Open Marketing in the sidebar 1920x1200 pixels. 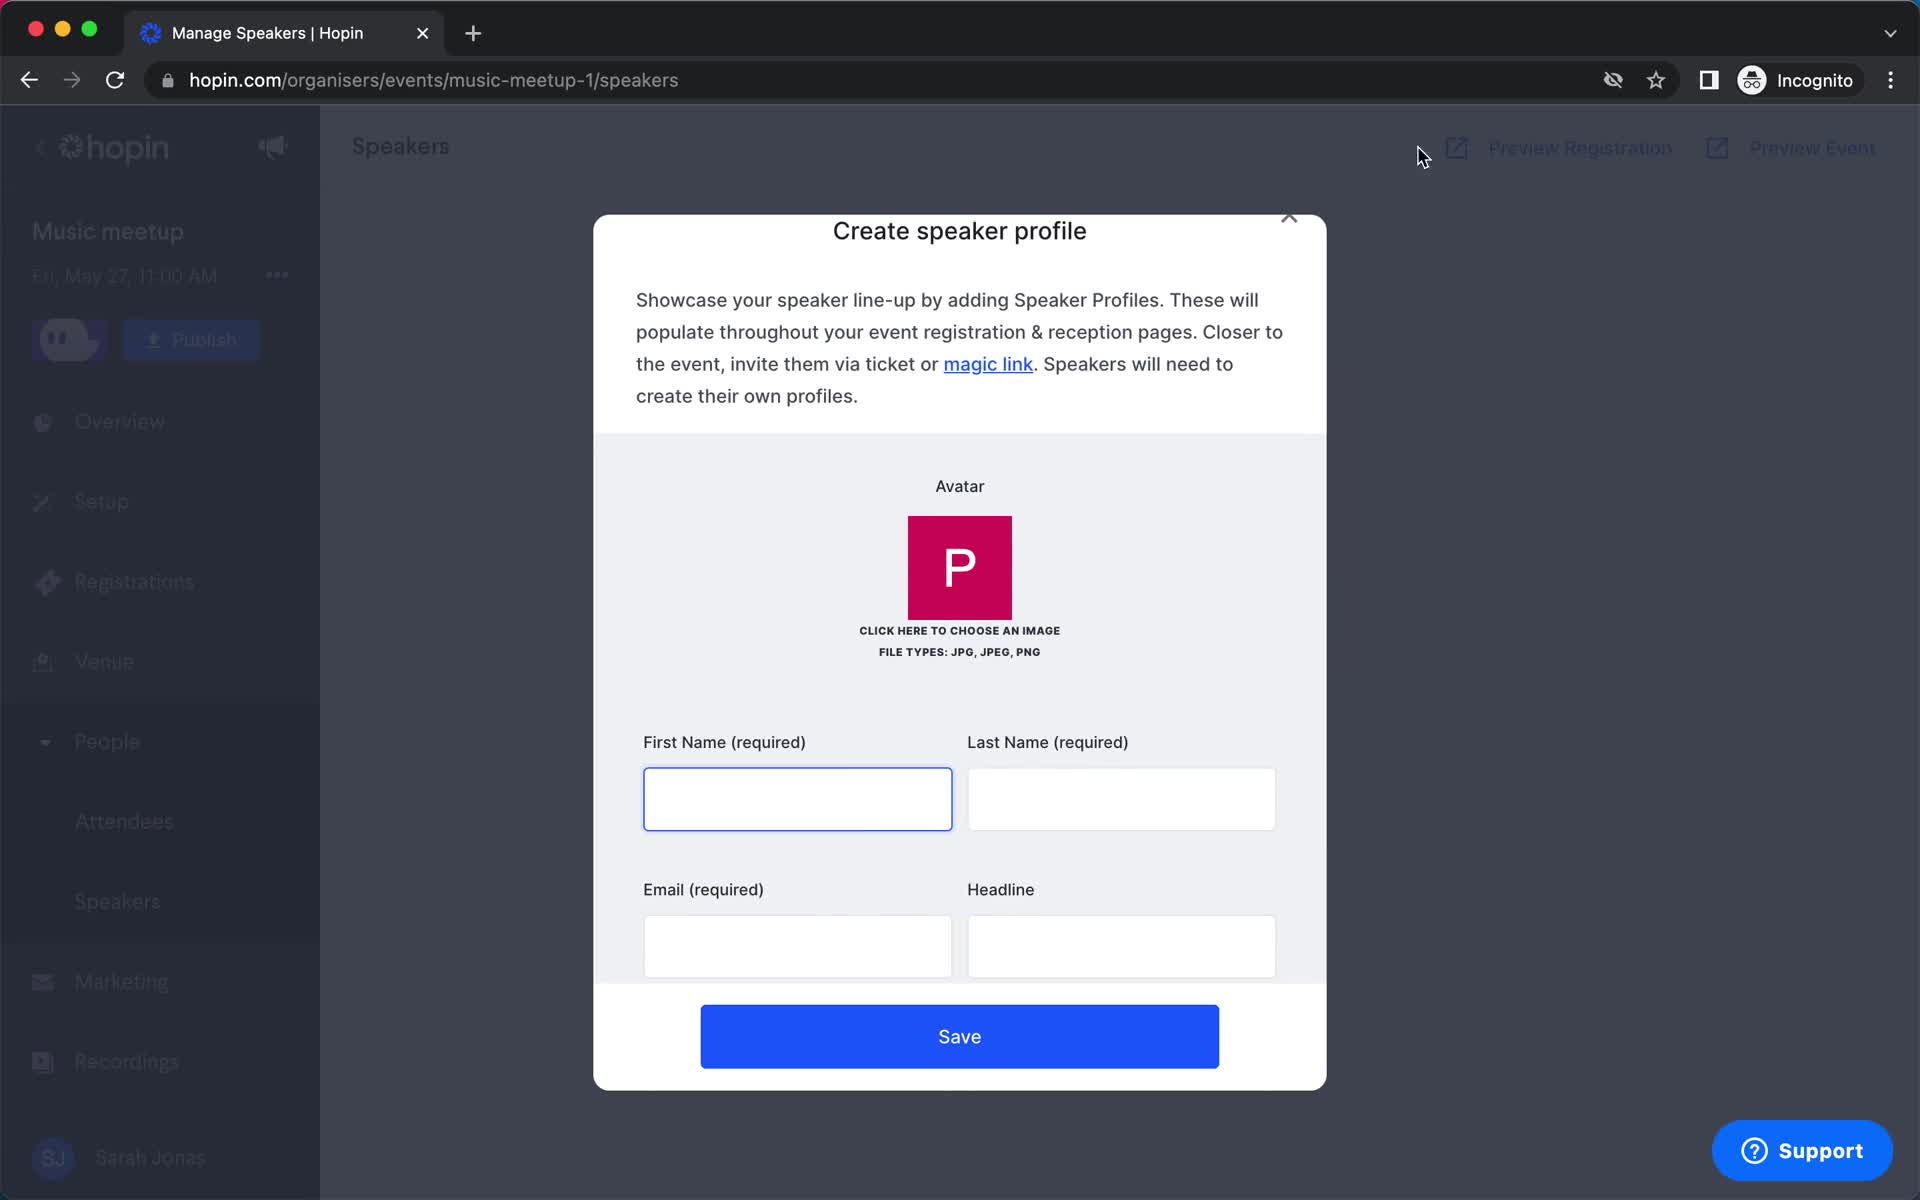click(121, 982)
